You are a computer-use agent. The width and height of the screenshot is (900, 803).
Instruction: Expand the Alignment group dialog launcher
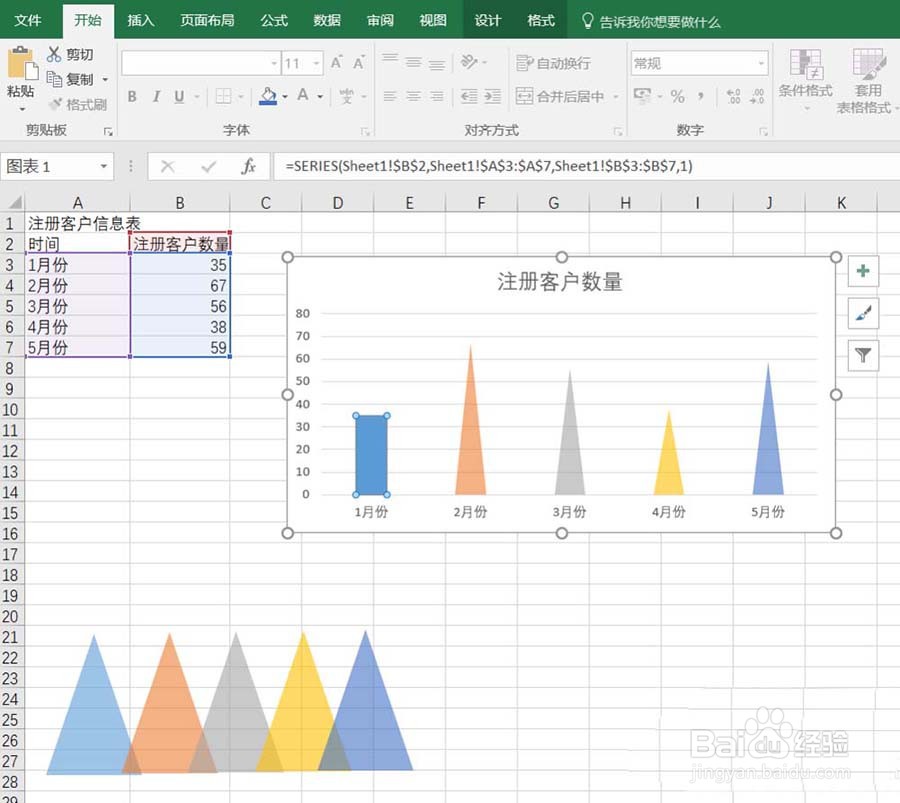tap(618, 132)
